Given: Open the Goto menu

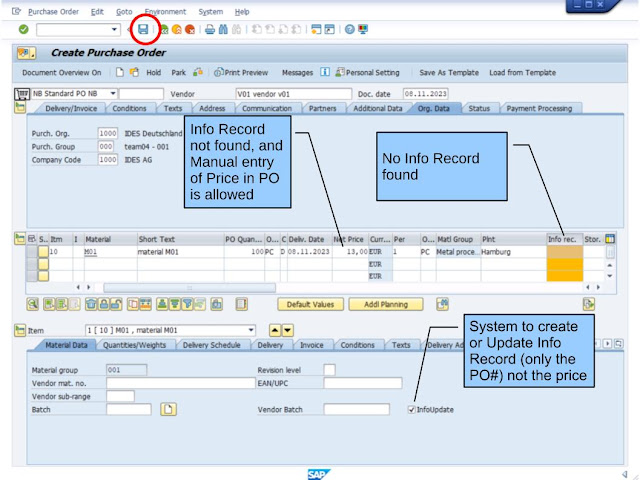Looking at the screenshot, I should coord(124,12).
